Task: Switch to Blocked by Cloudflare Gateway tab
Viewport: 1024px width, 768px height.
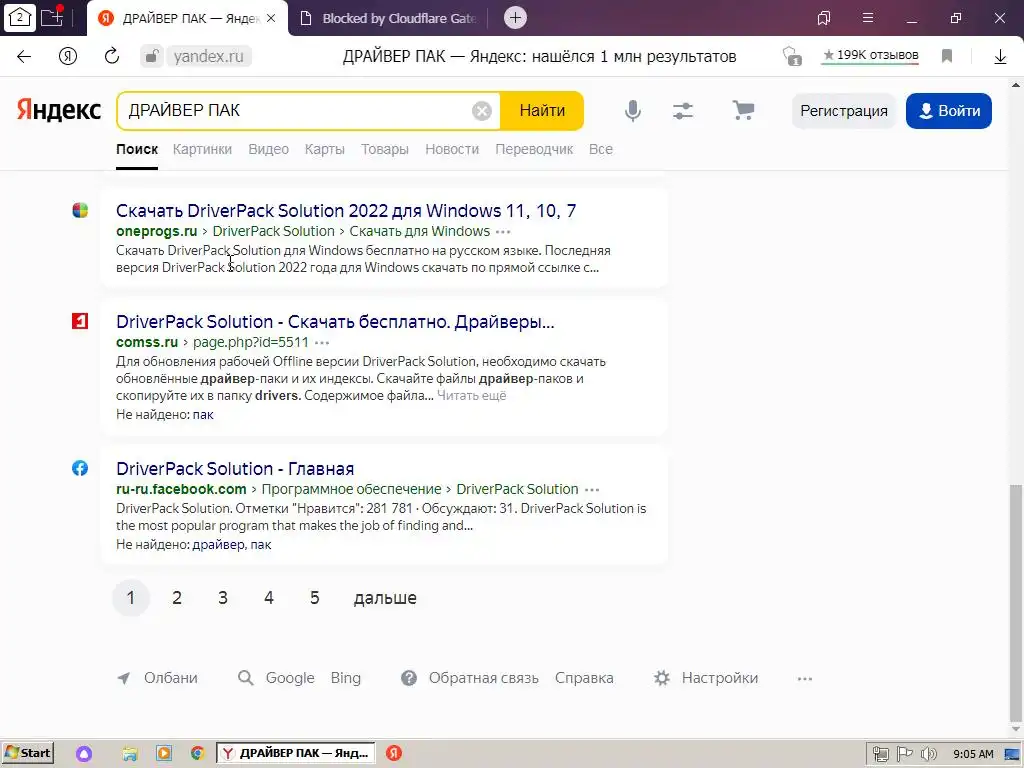Action: (x=389, y=18)
